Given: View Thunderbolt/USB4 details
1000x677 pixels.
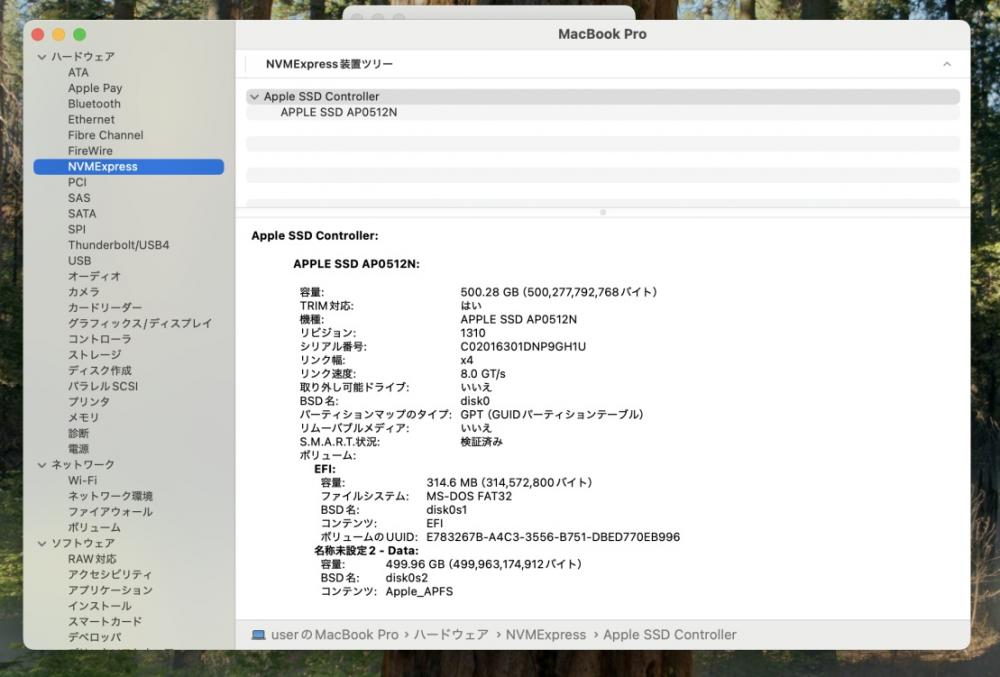Looking at the screenshot, I should [x=119, y=245].
